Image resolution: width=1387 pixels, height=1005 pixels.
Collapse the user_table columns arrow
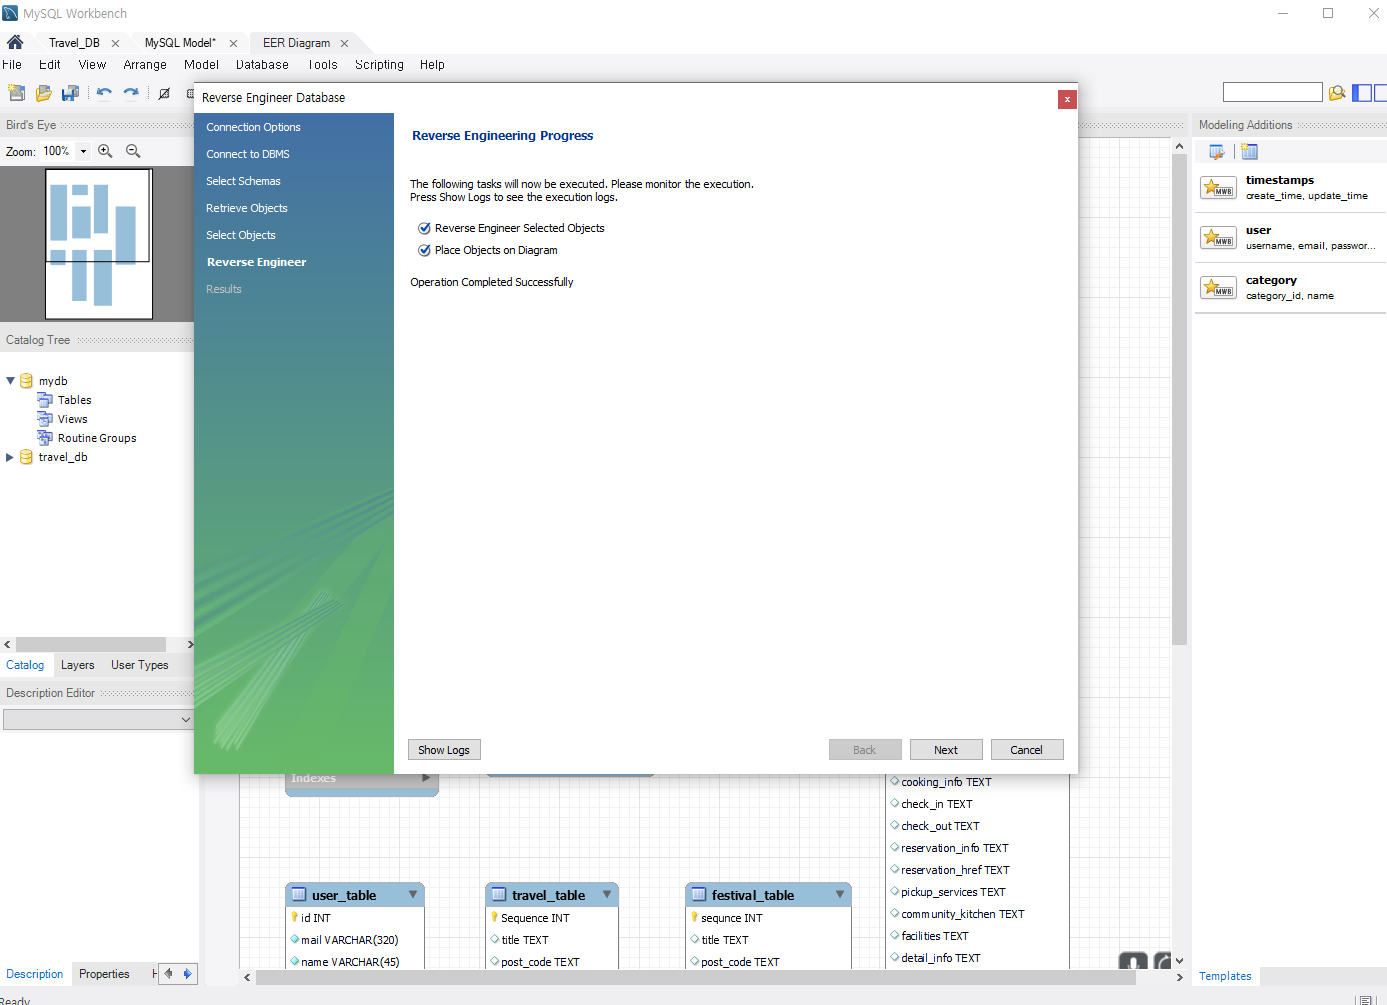pyautogui.click(x=413, y=894)
